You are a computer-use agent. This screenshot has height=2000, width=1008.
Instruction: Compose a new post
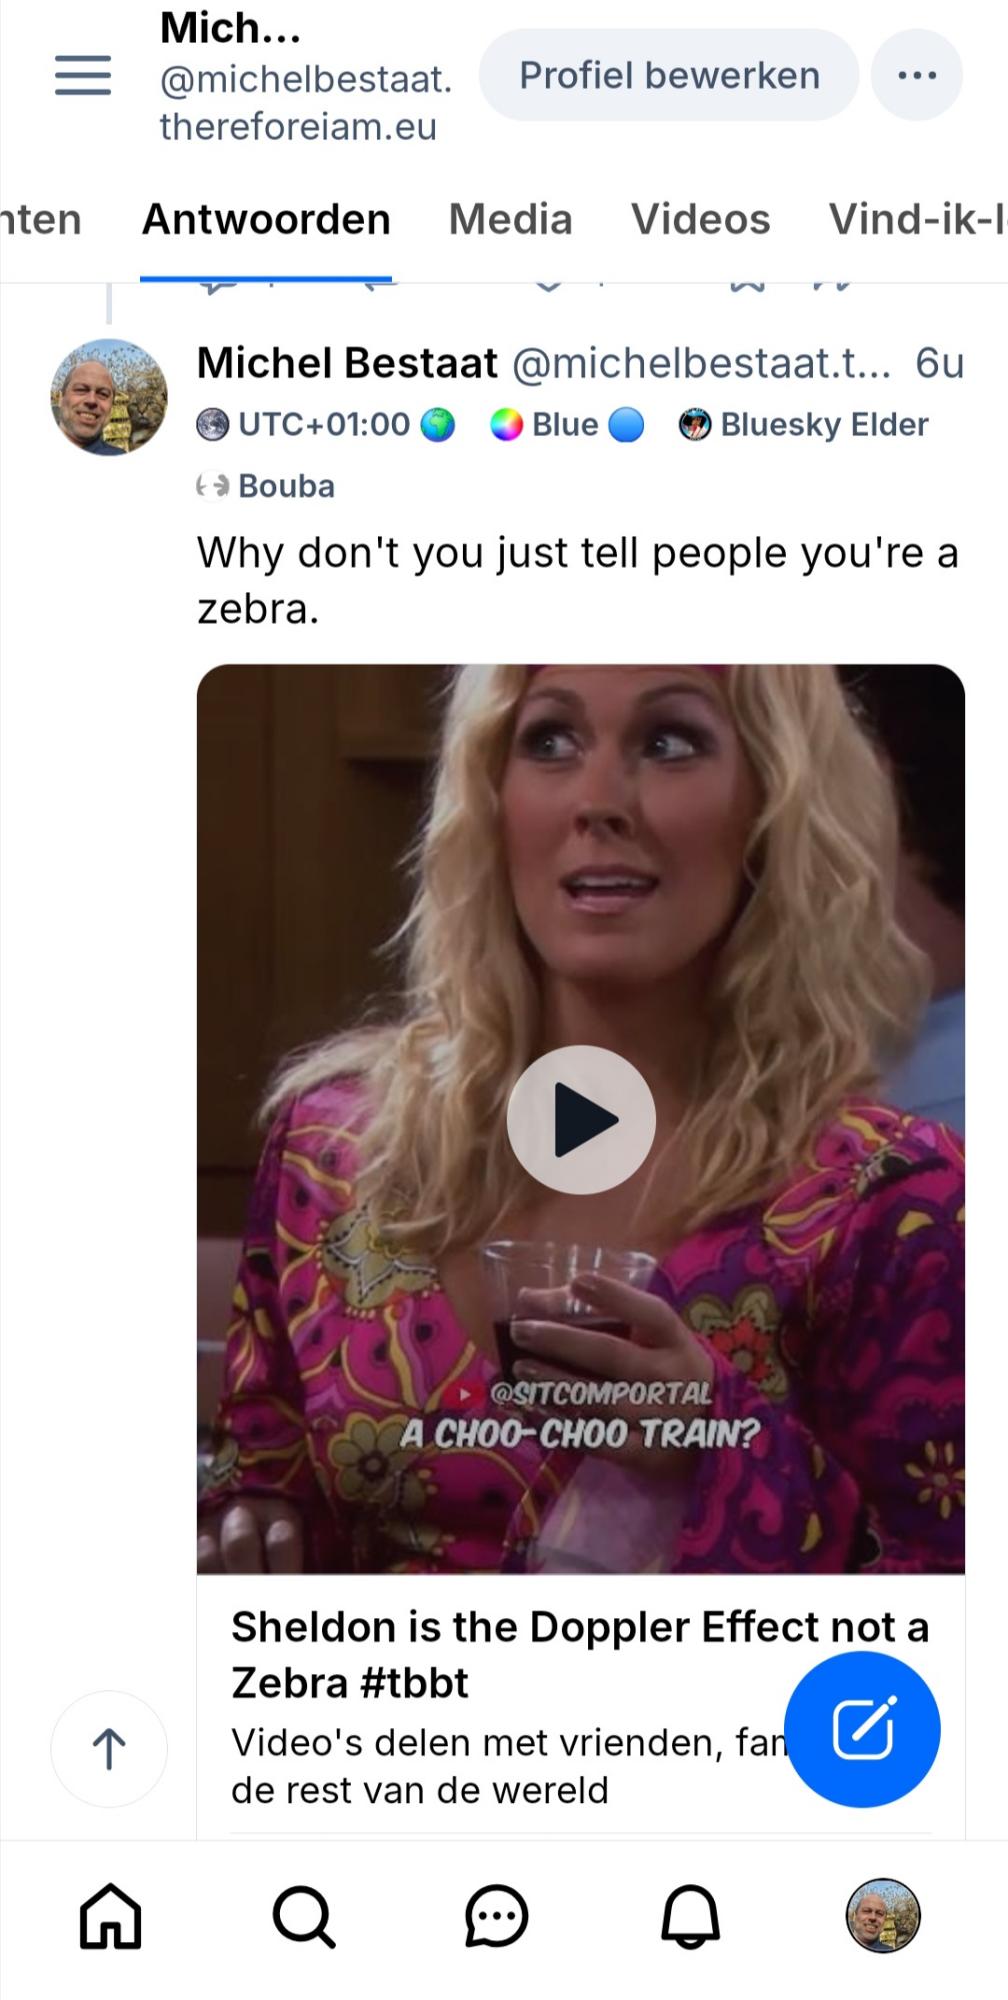pos(862,1729)
